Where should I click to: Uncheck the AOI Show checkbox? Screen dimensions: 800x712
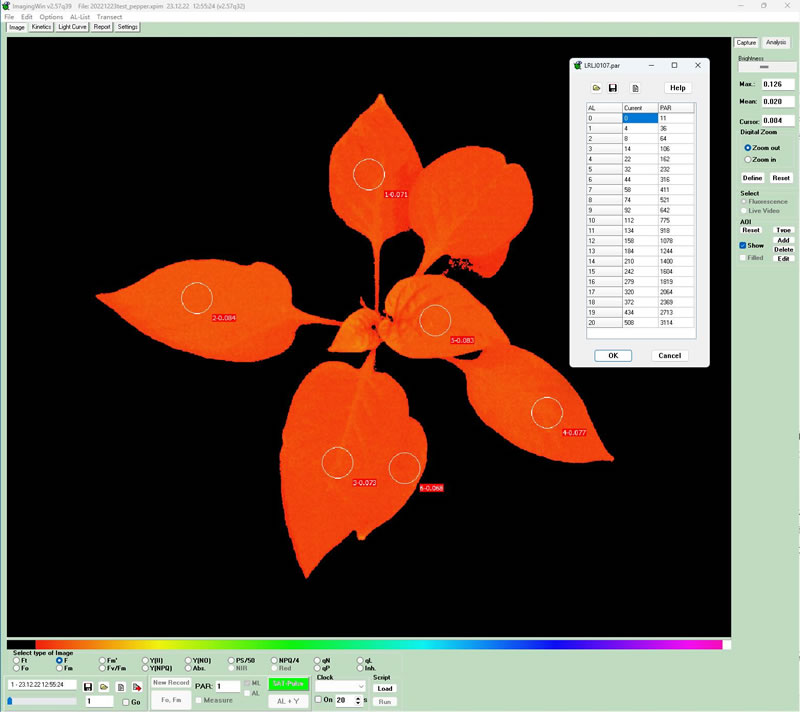[743, 245]
